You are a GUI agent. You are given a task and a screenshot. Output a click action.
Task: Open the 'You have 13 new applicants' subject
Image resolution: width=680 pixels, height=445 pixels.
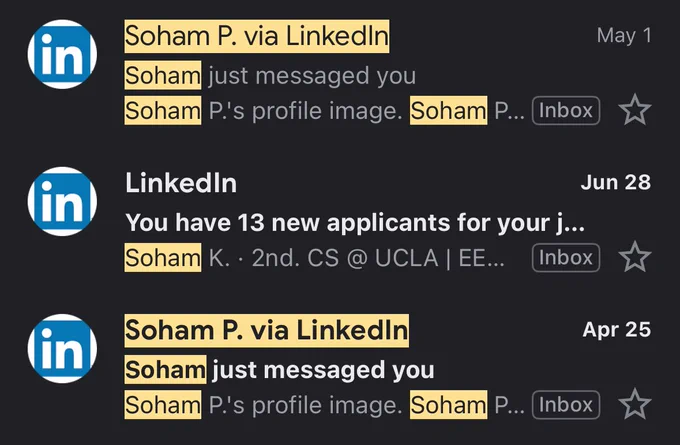coord(355,223)
